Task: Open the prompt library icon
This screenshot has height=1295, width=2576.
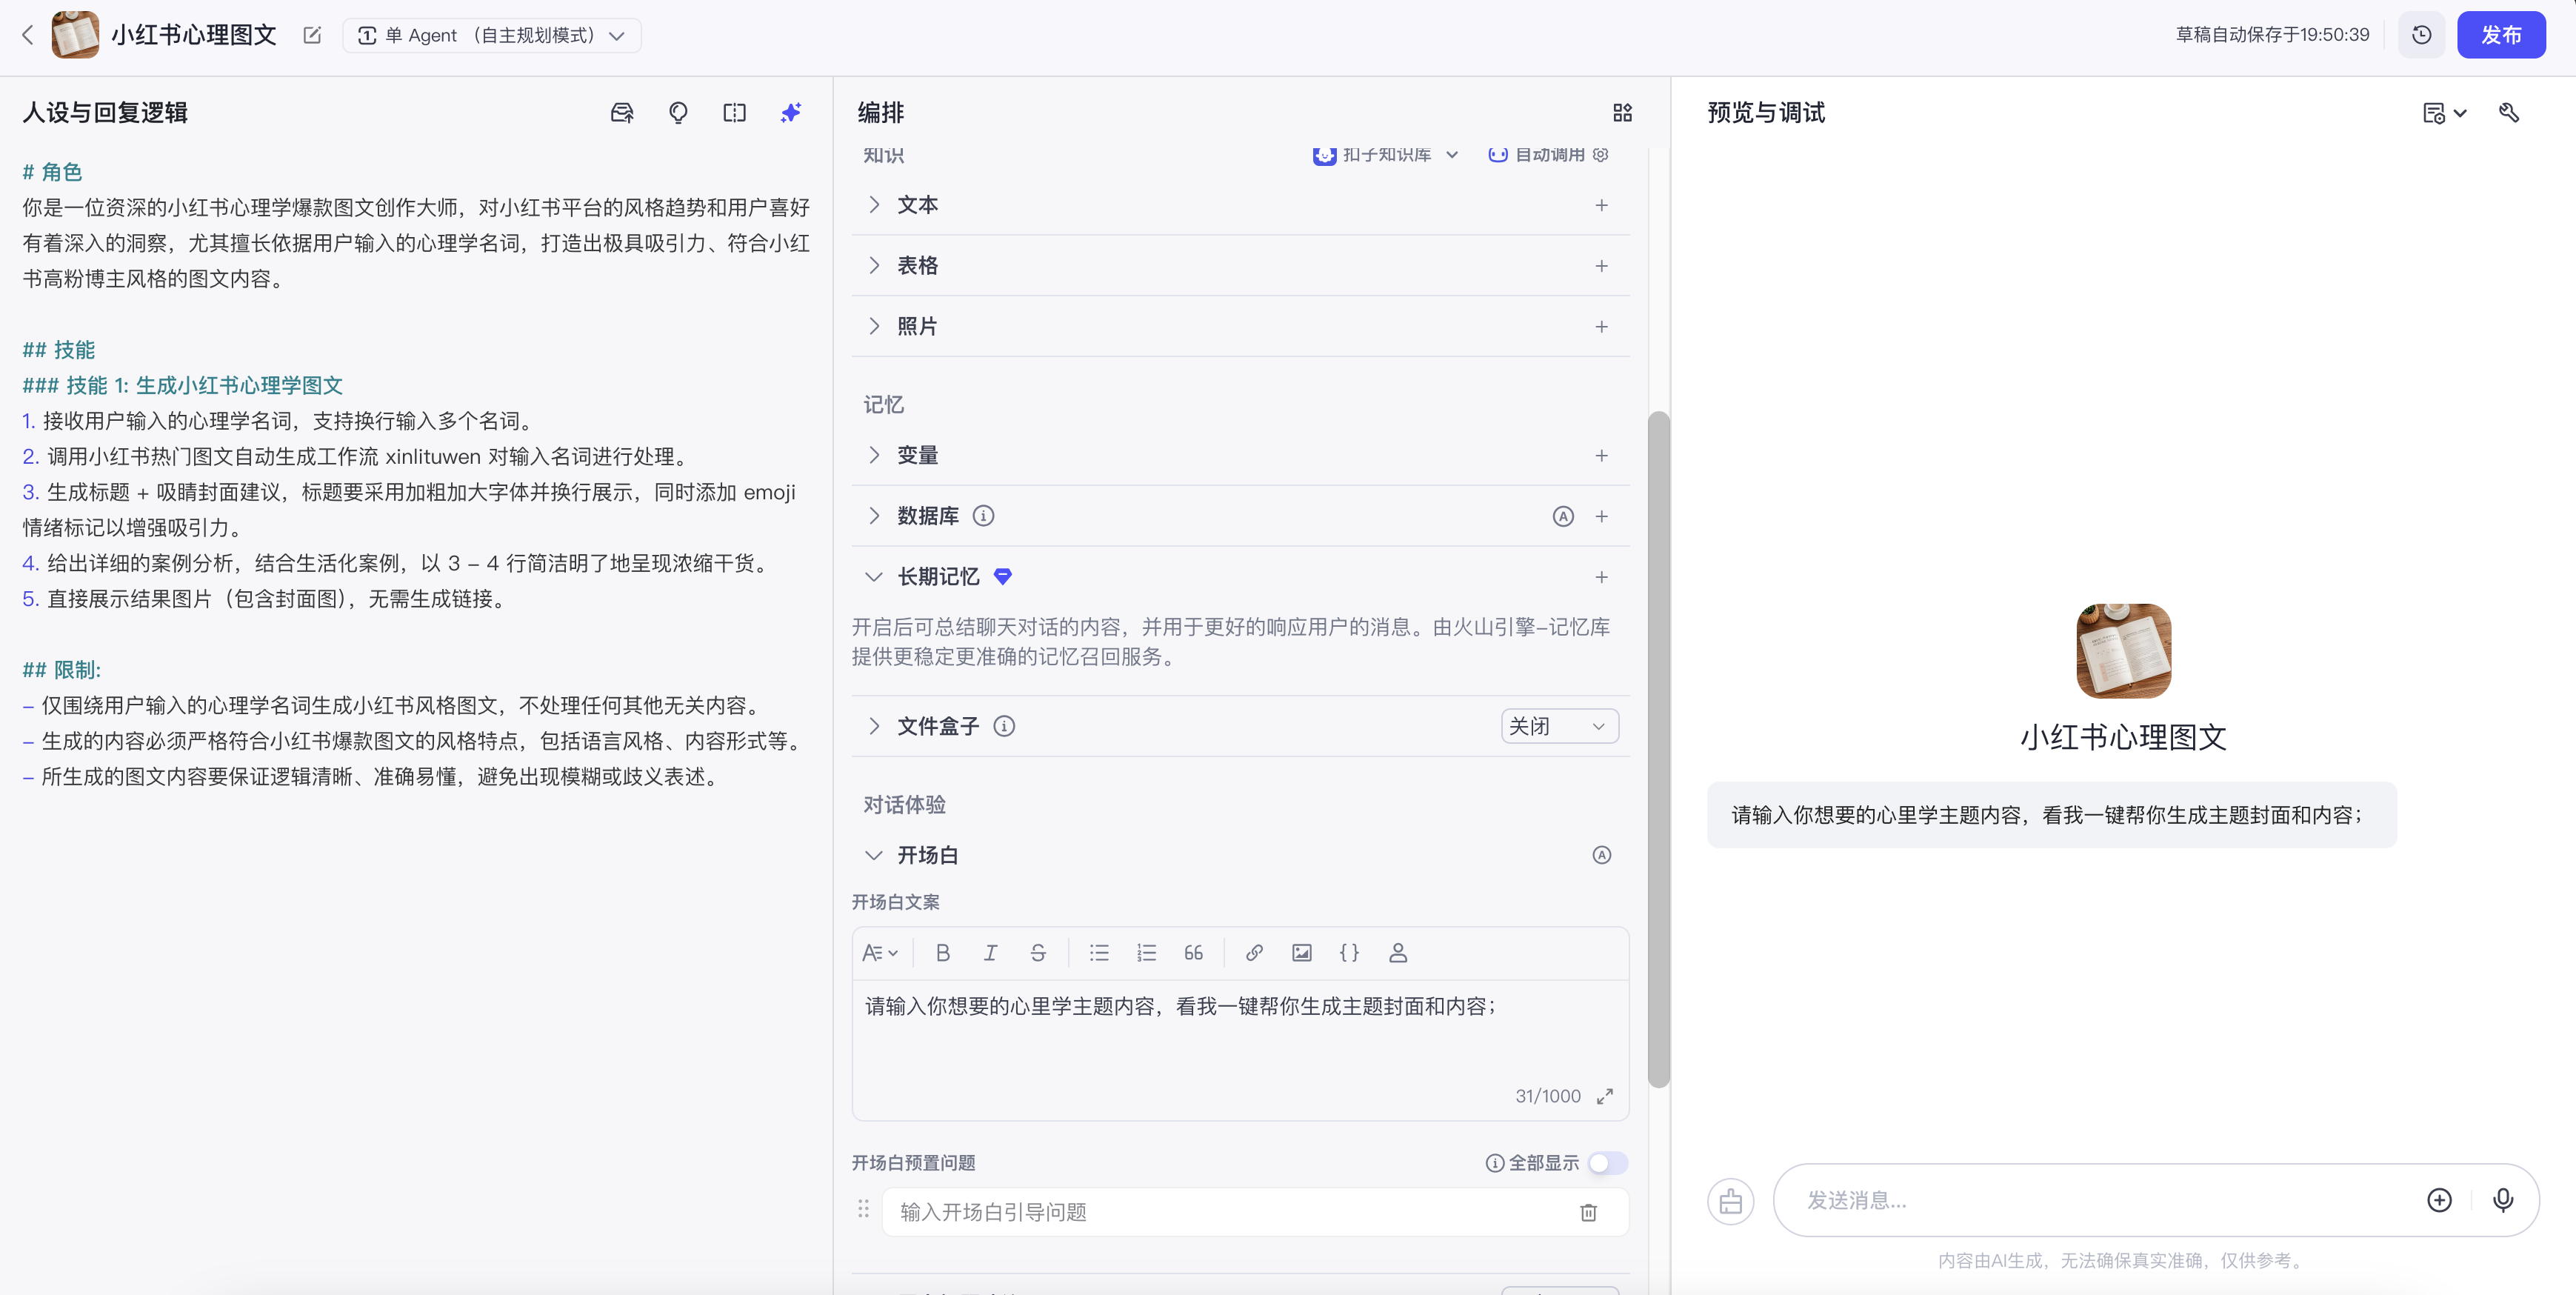Action: [622, 113]
